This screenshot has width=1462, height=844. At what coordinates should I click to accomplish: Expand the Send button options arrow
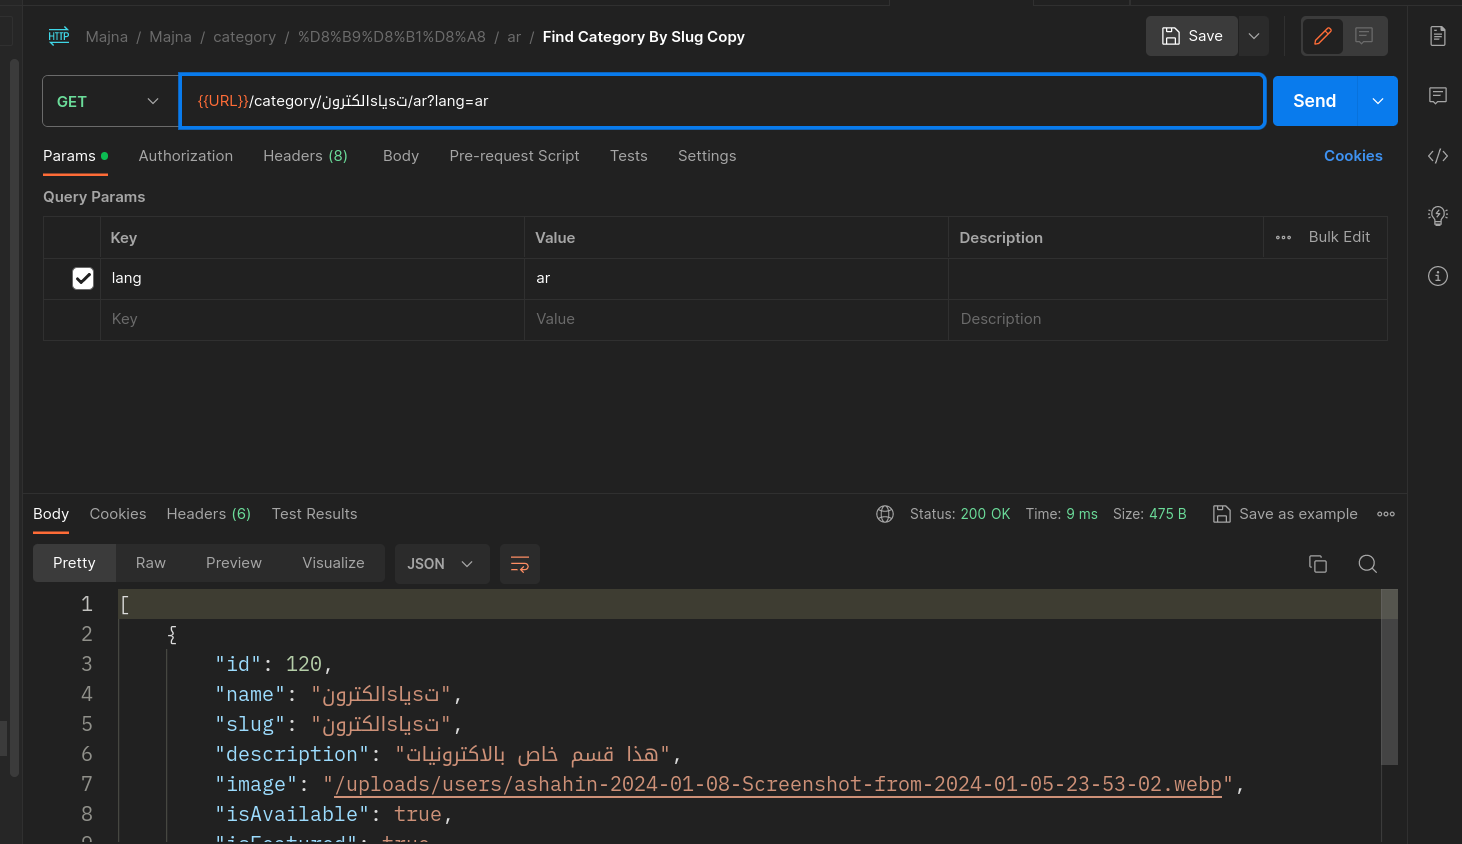[x=1377, y=101]
